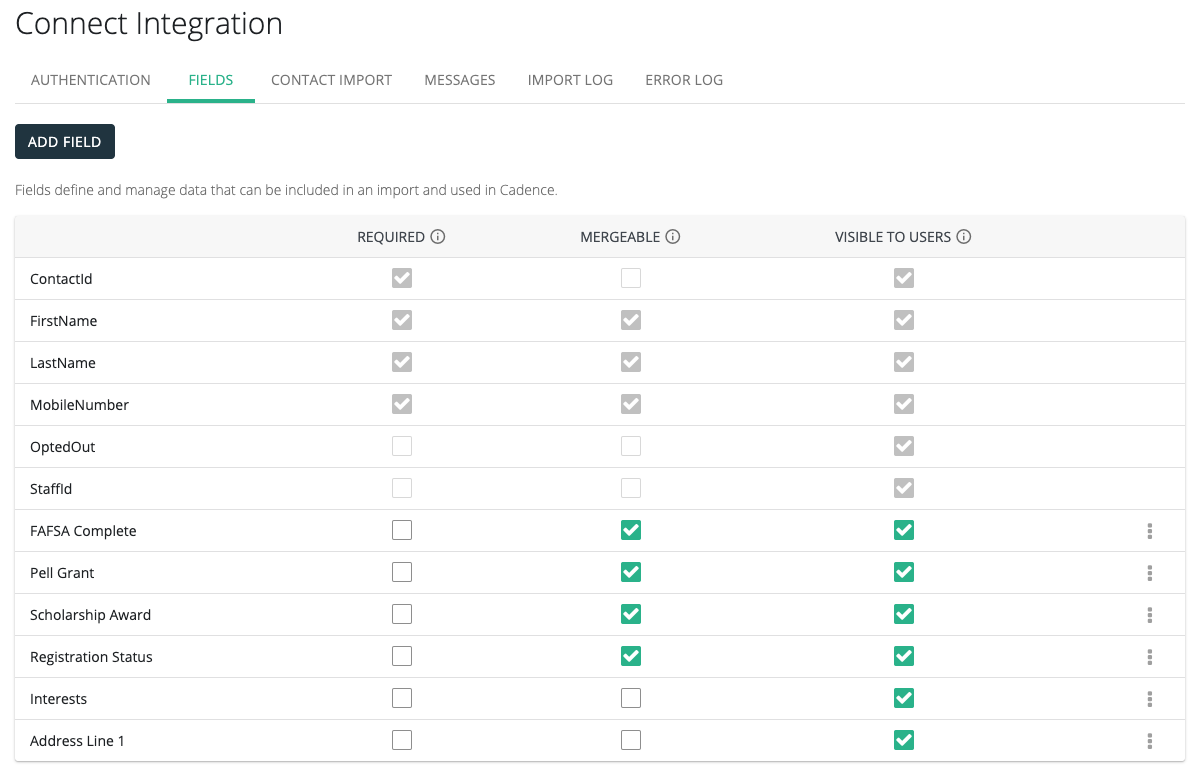The width and height of the screenshot is (1194, 768).
Task: Go to the Error Log tab
Action: pyautogui.click(x=684, y=80)
